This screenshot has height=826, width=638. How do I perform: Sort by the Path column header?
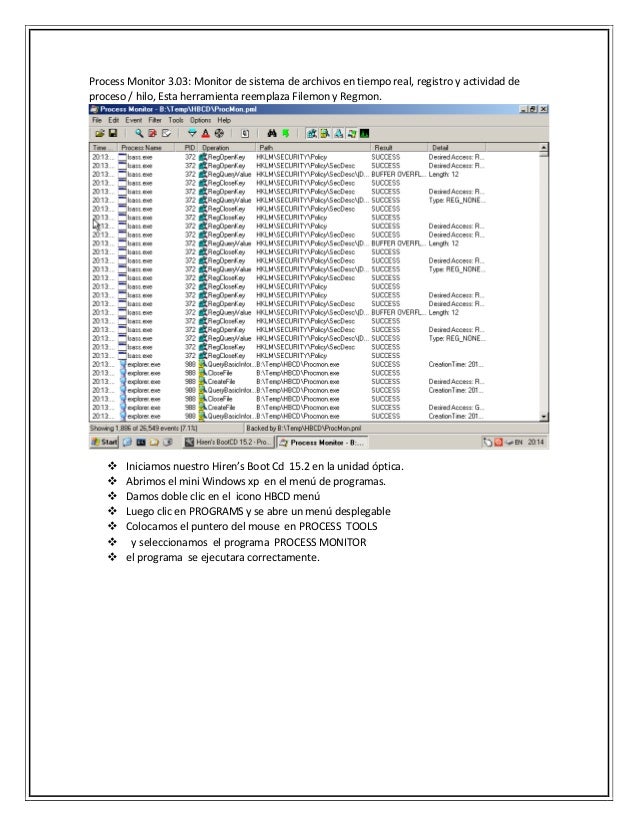(x=312, y=148)
